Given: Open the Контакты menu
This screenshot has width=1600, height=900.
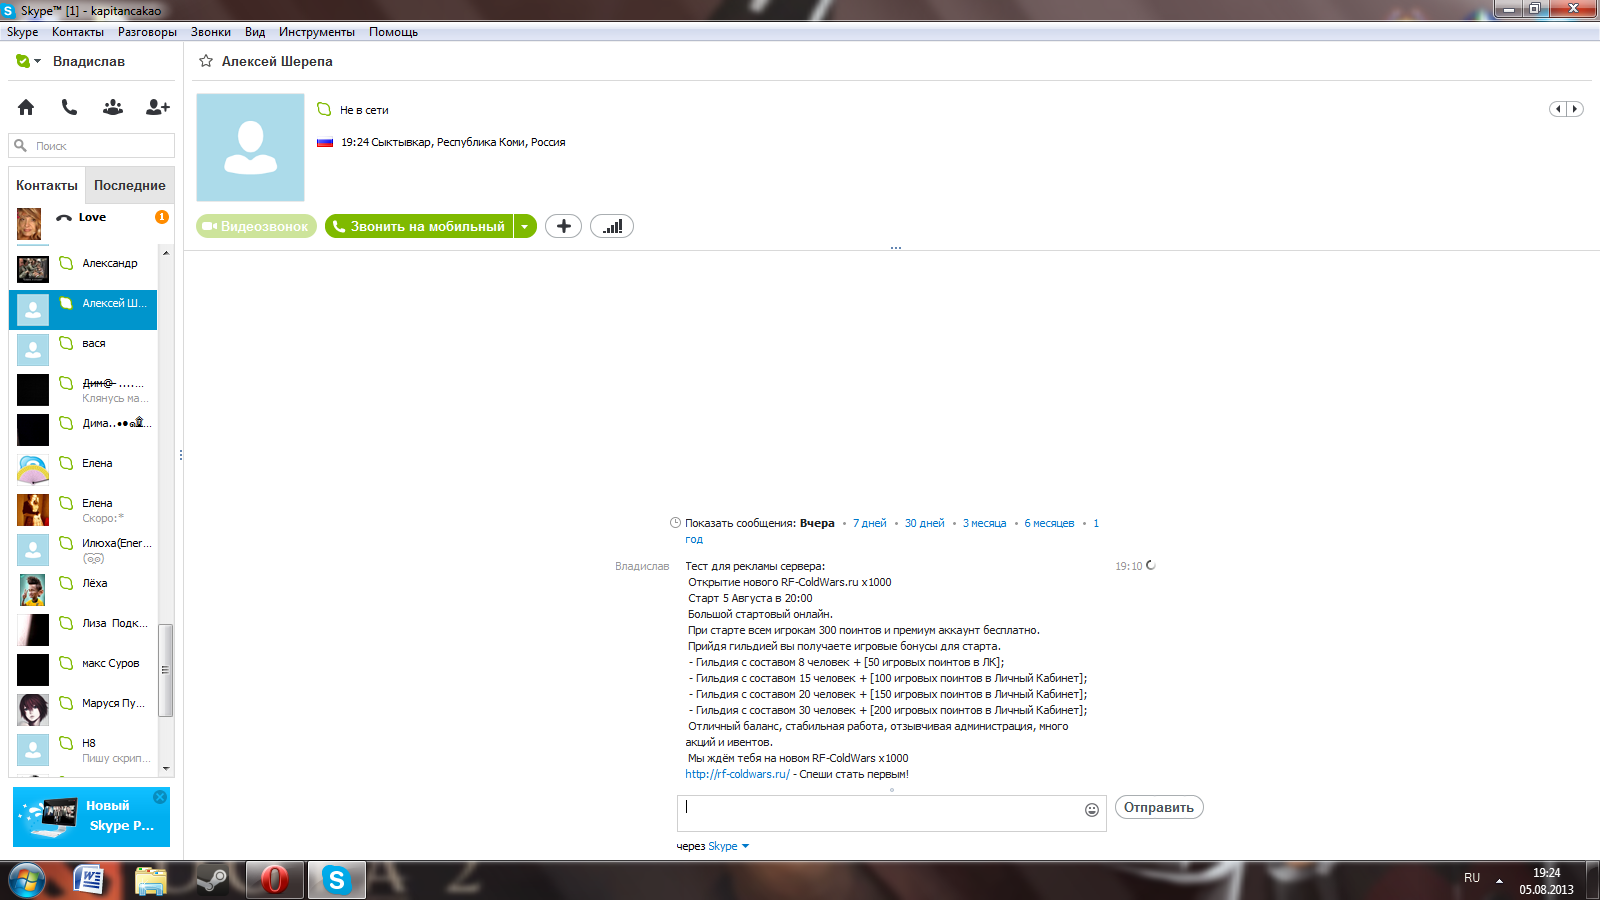Looking at the screenshot, I should 78,32.
